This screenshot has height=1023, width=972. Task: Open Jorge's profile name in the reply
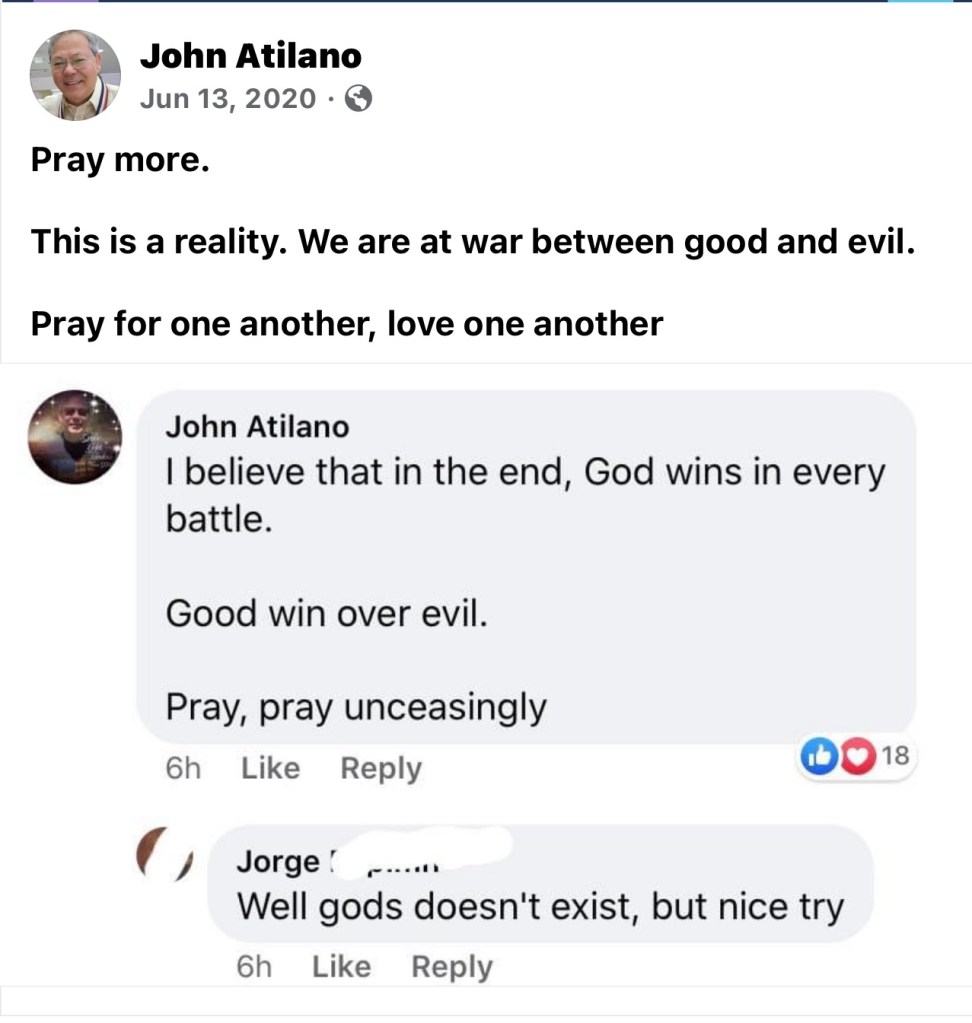[279, 861]
